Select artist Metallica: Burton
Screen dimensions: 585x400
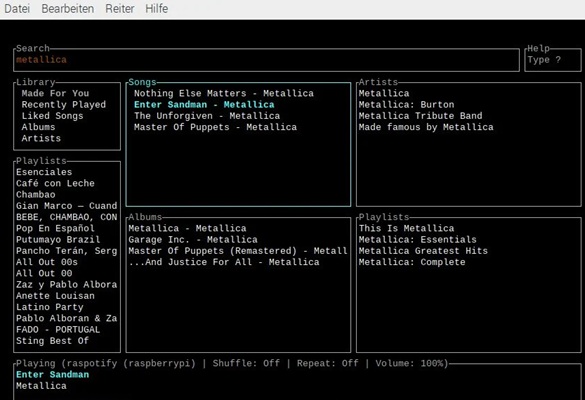[406, 104]
